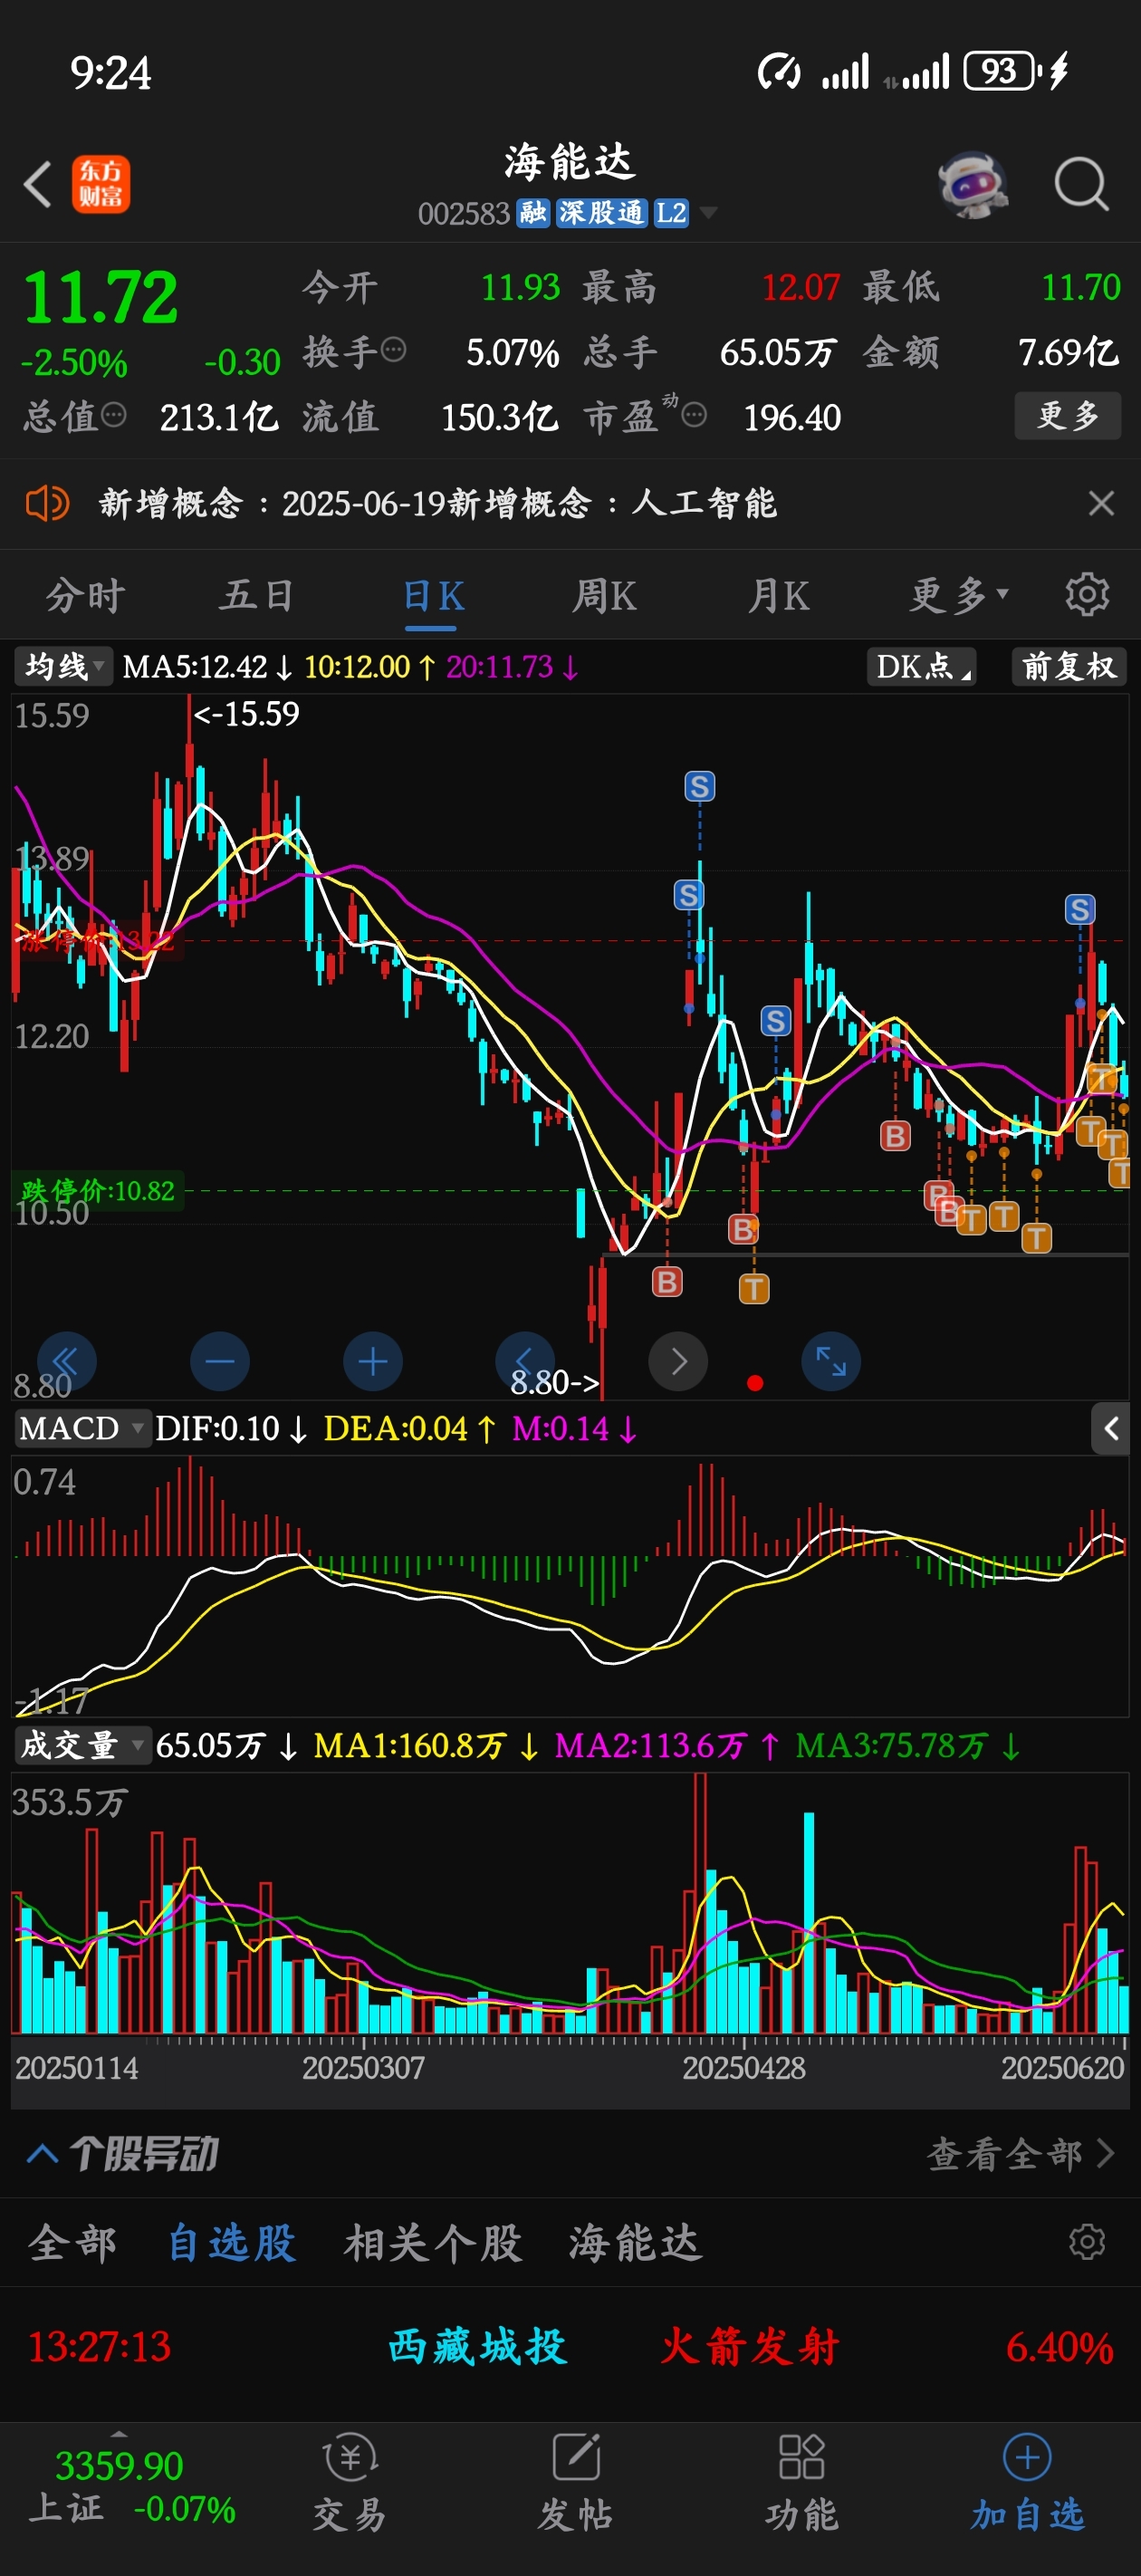
Task: Open 个股异动 settings gear
Action: click(x=1087, y=2242)
